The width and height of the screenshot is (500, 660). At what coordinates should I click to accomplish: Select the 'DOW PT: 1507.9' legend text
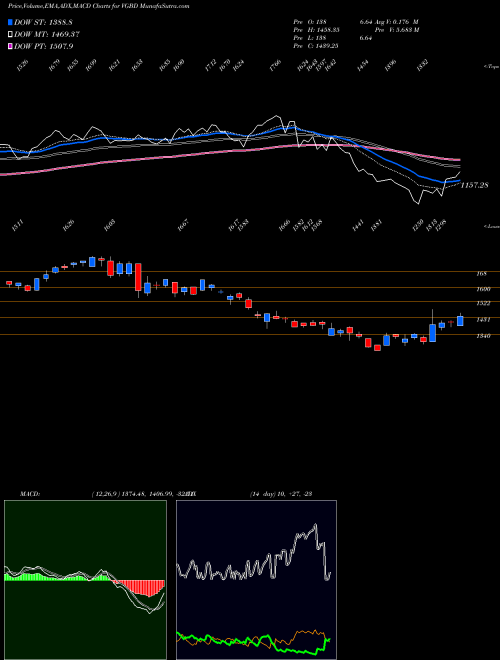pos(44,46)
